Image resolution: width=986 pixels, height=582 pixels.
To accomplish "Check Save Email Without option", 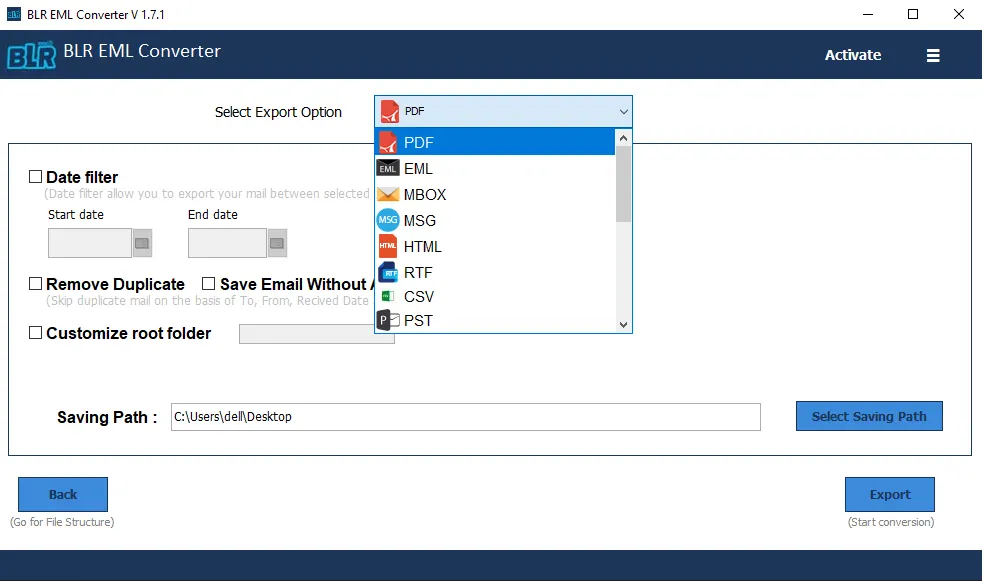I will (208, 283).
